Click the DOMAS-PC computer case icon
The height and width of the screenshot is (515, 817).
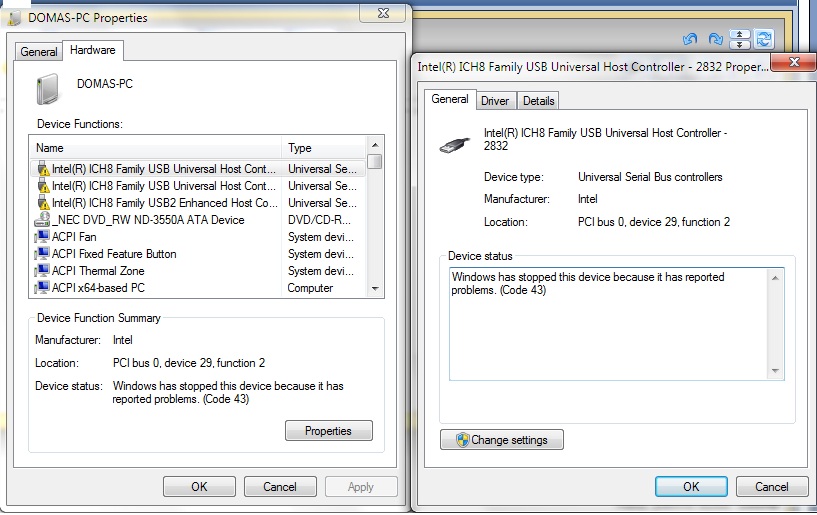(x=47, y=89)
